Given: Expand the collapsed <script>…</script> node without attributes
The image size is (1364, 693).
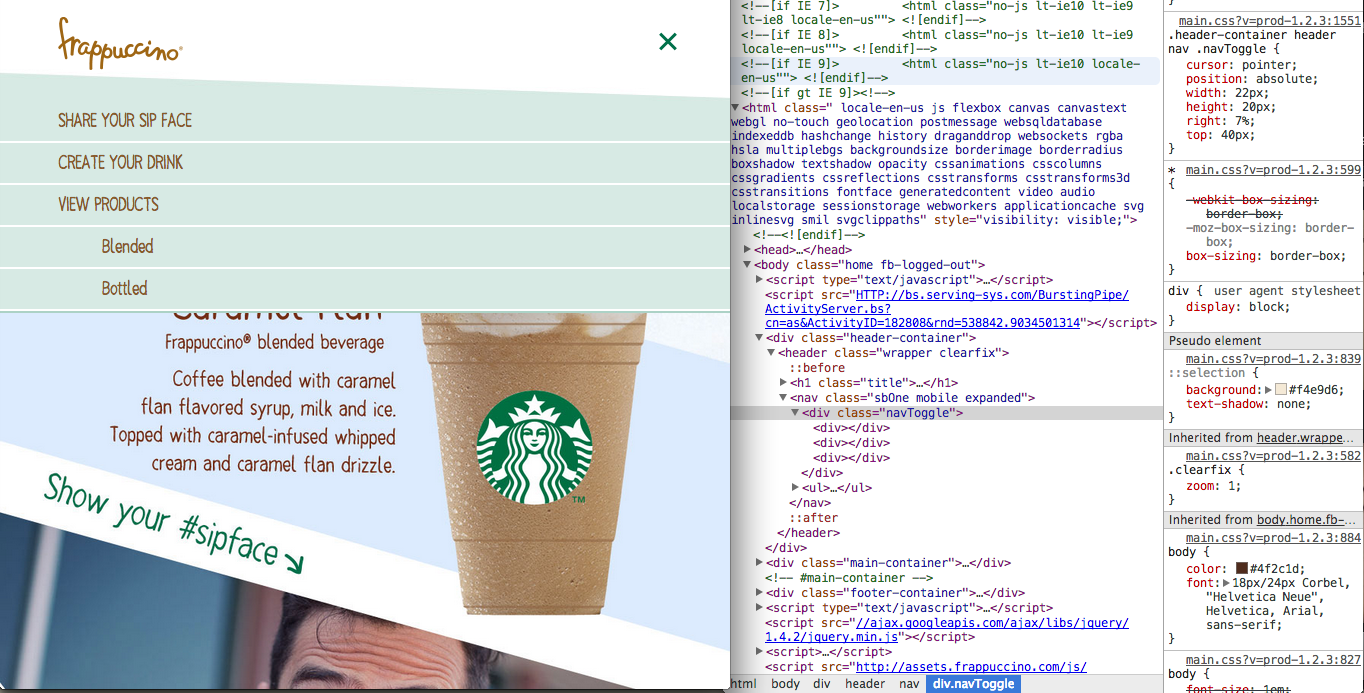Looking at the screenshot, I should click(x=760, y=652).
